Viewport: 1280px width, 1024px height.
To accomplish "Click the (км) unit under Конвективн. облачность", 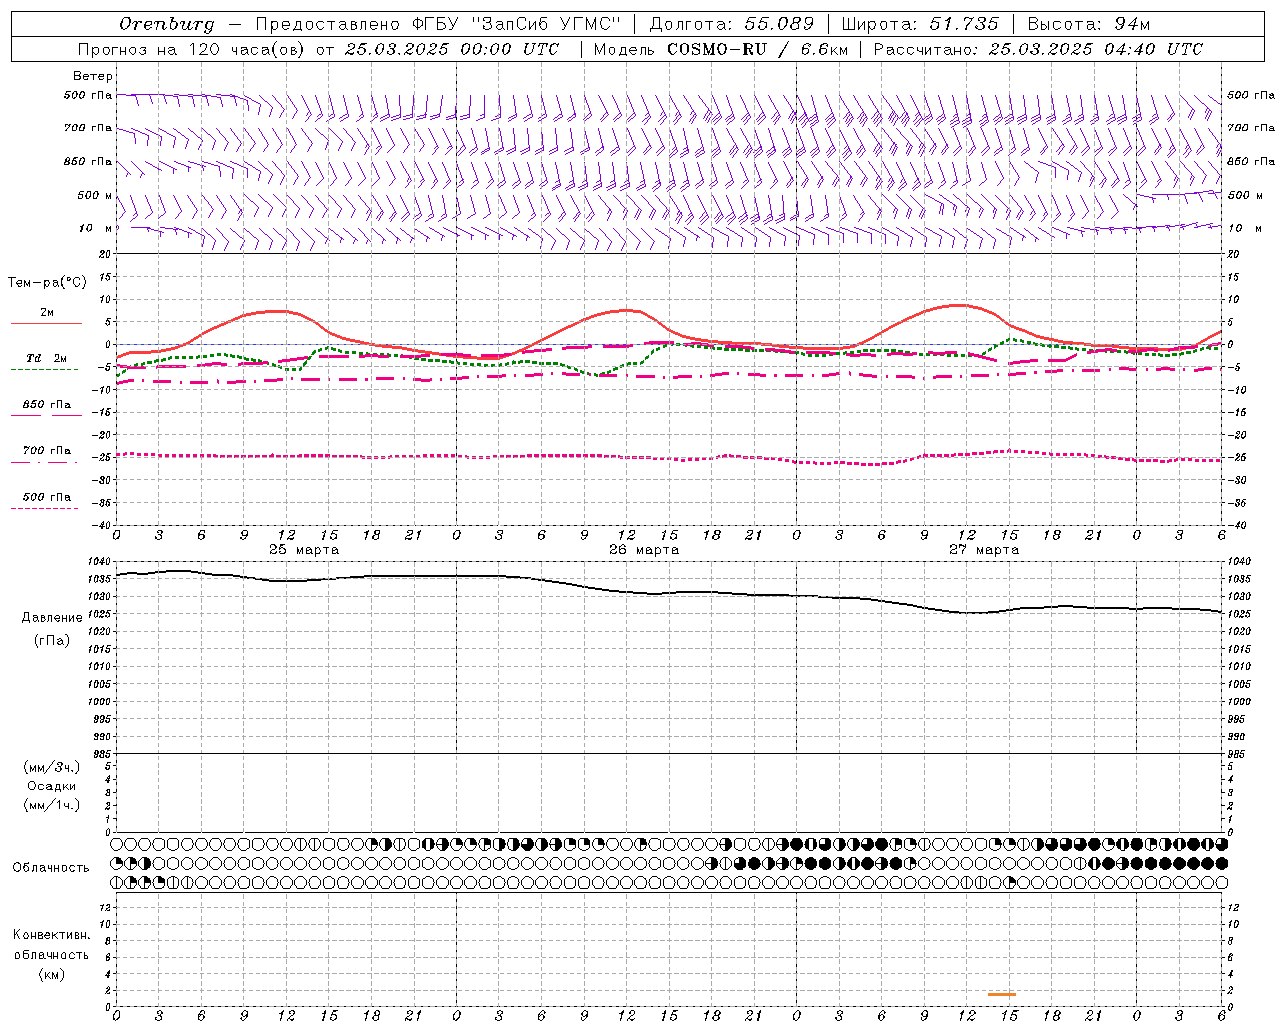I will pos(52,974).
